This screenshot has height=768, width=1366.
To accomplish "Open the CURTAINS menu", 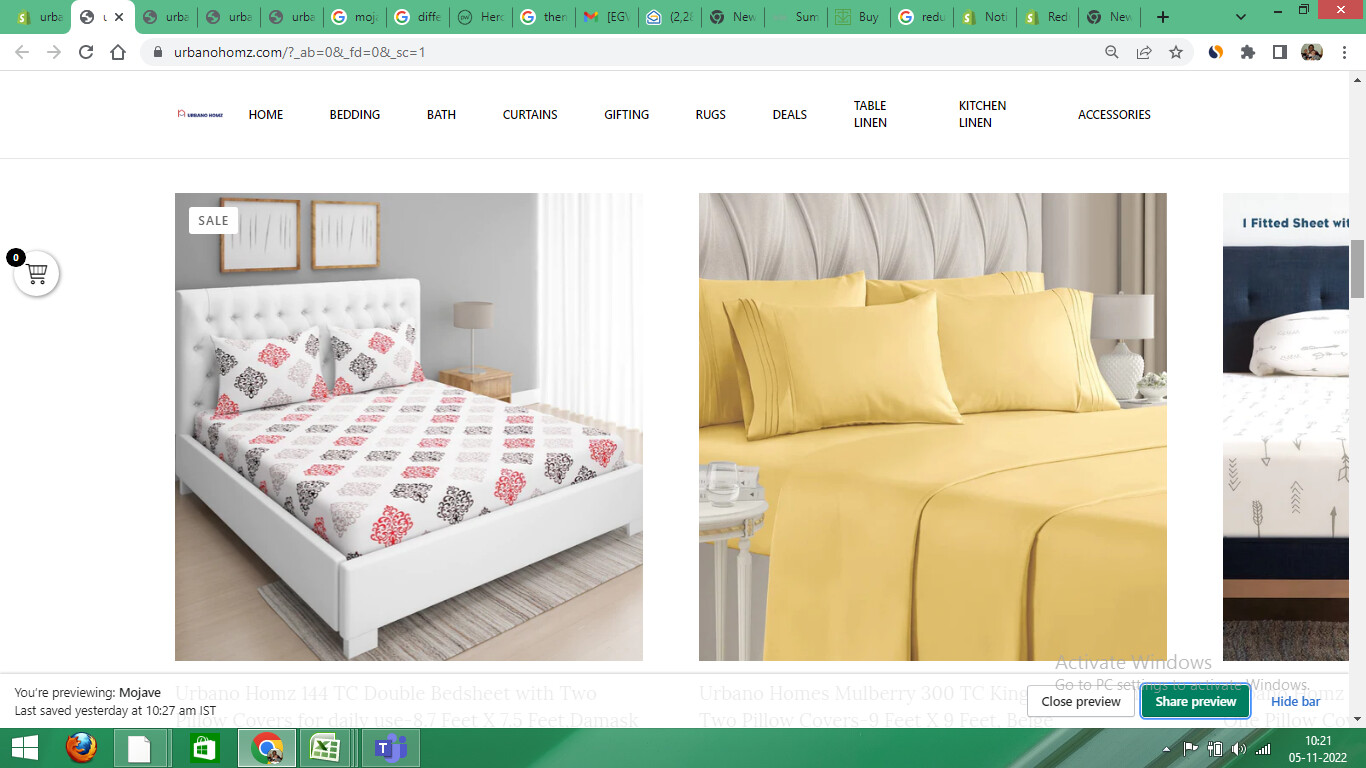I will click(x=530, y=115).
